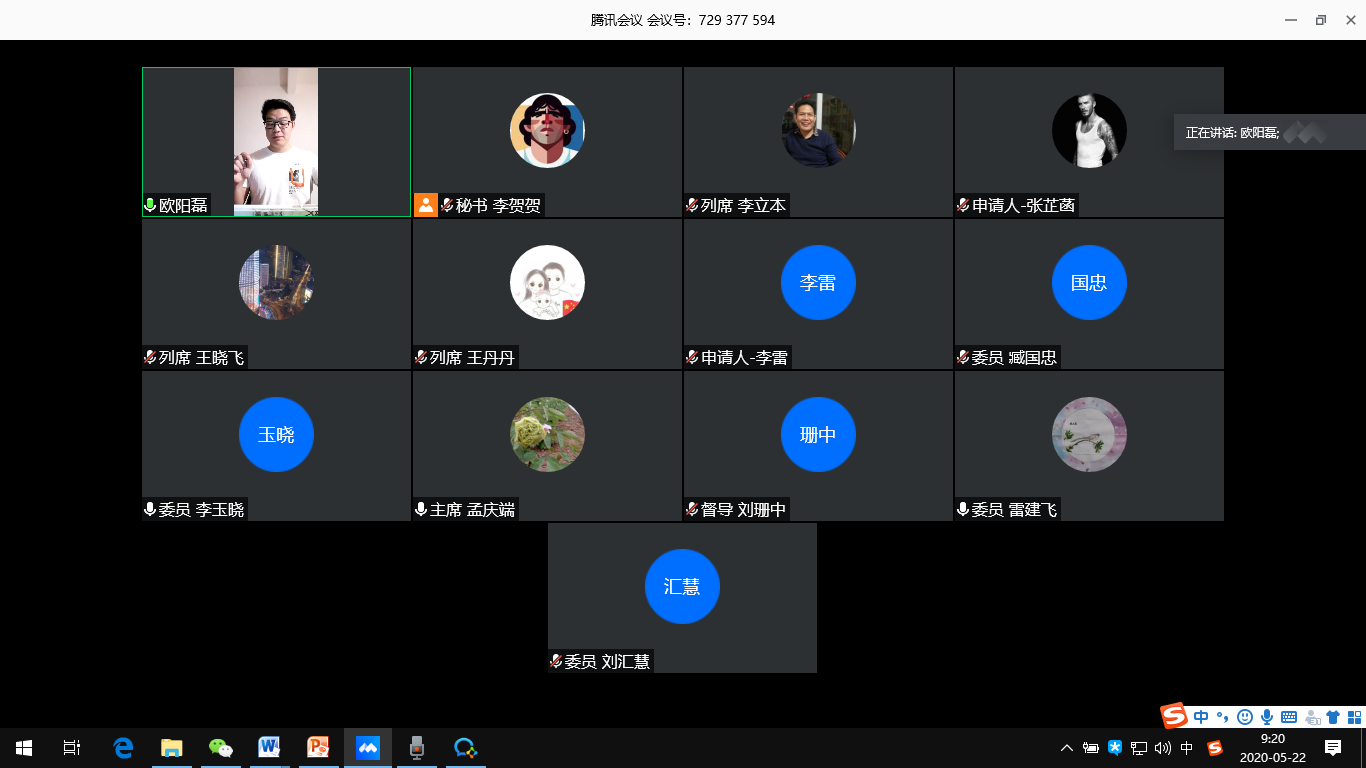Open WeChat from the taskbar

point(220,747)
